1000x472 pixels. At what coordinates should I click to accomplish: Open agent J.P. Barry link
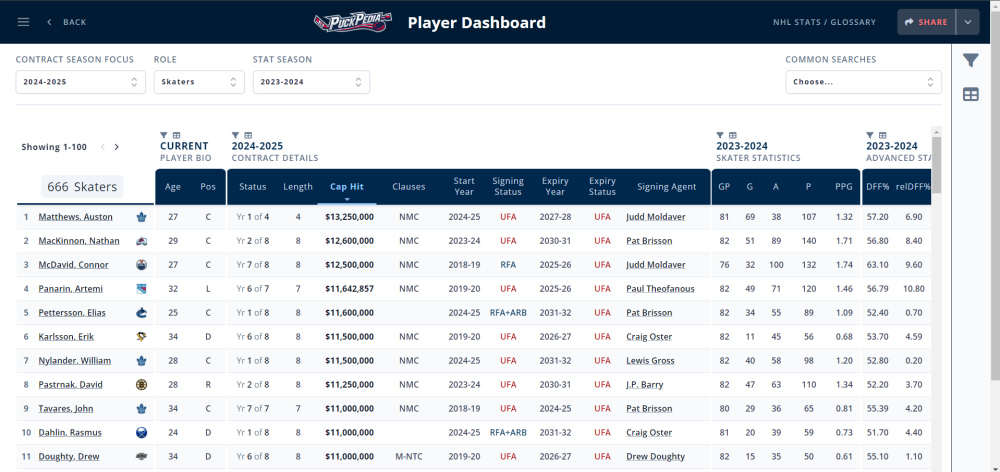(x=644, y=385)
